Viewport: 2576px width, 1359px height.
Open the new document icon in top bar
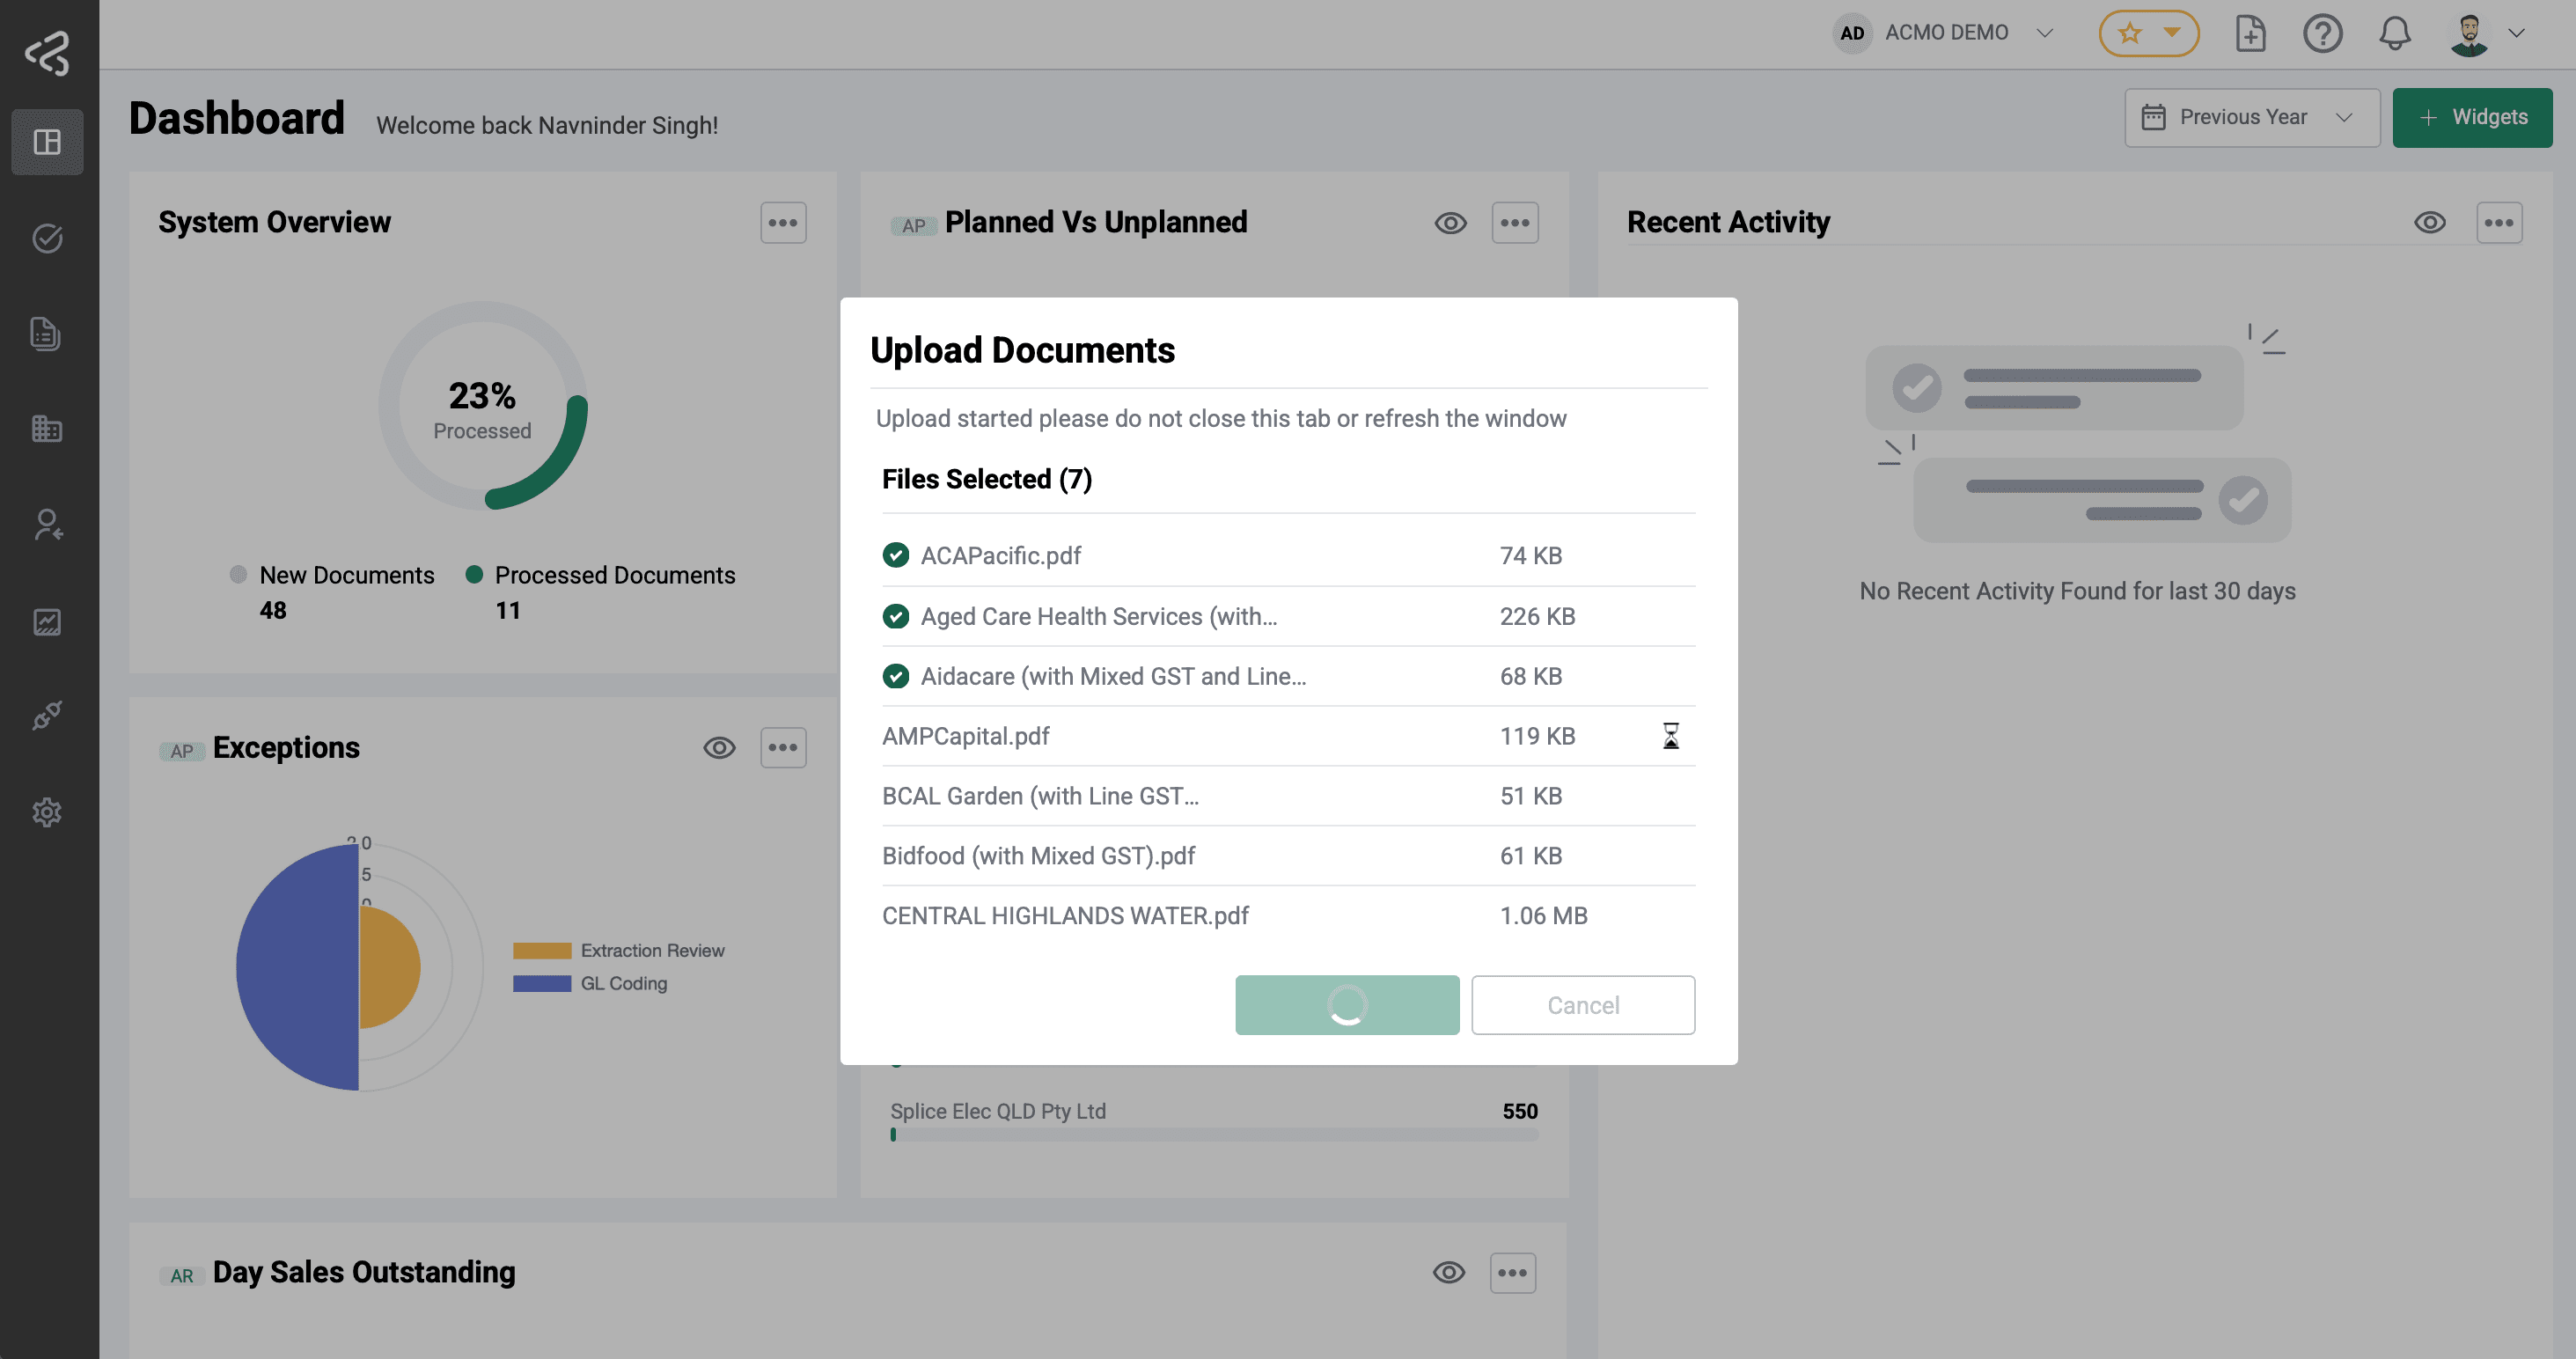tap(2251, 33)
